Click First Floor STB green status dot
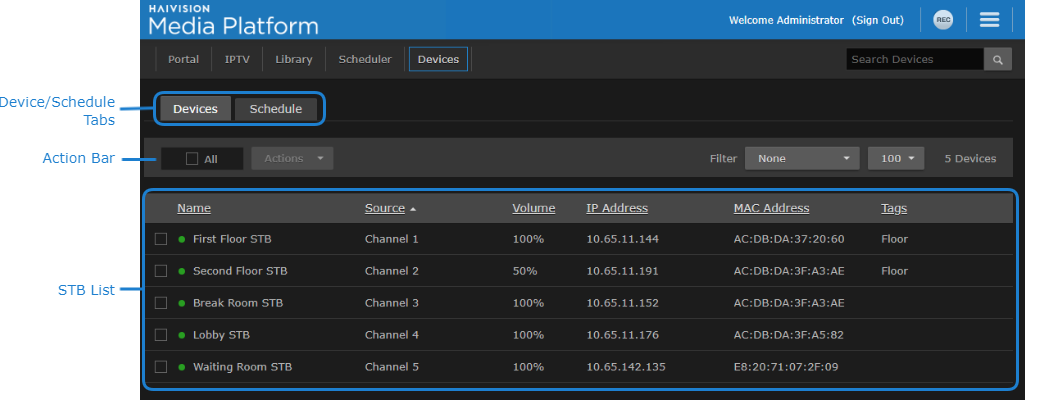The height and width of the screenshot is (420, 1045). [x=182, y=240]
